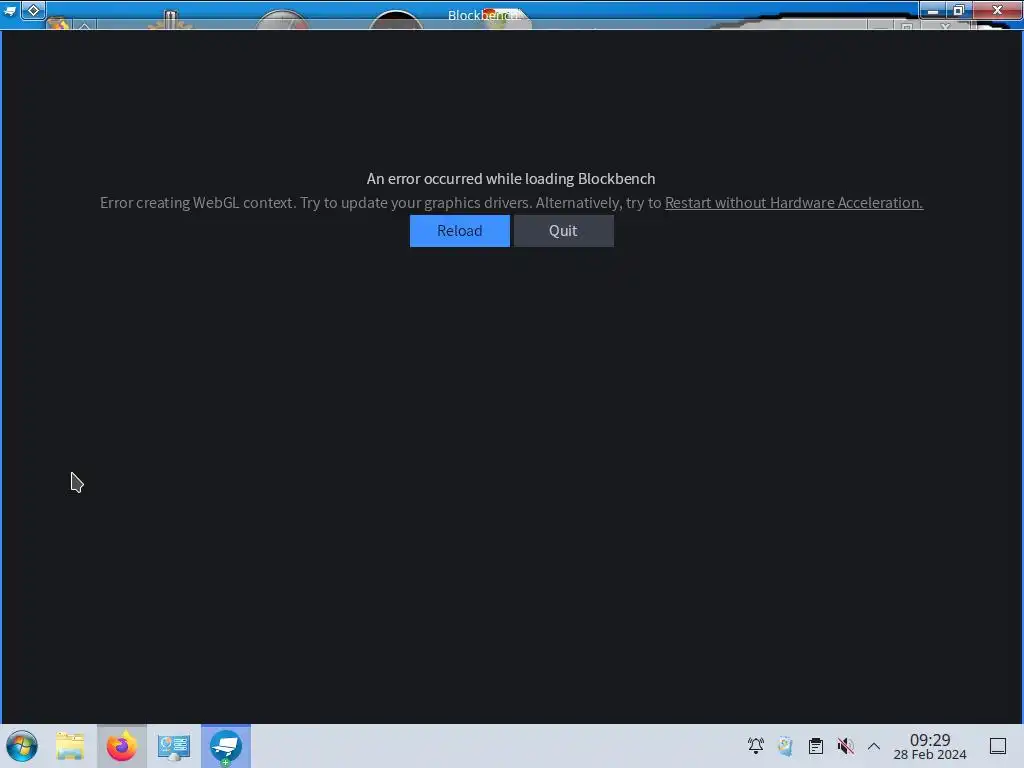Select the Blockbench taskbar entry
This screenshot has width=1024, height=768.
coord(226,746)
